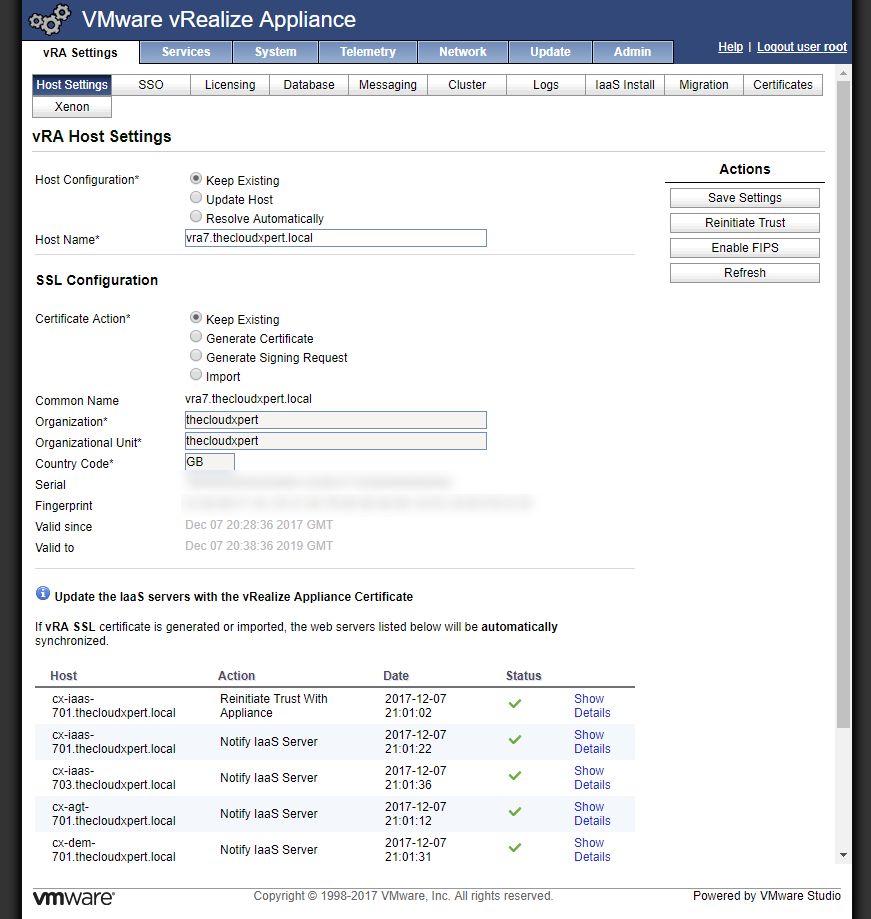The width and height of the screenshot is (871, 919).
Task: Select Import certificate action radio
Action: click(196, 375)
